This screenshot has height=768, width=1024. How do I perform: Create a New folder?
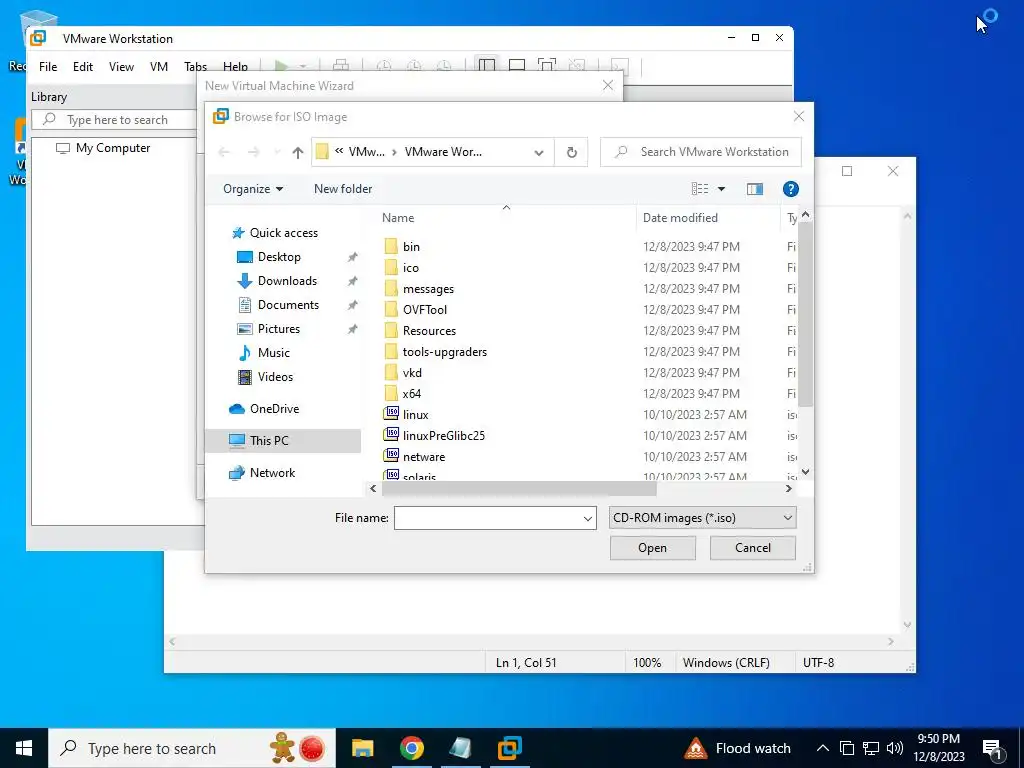[343, 189]
